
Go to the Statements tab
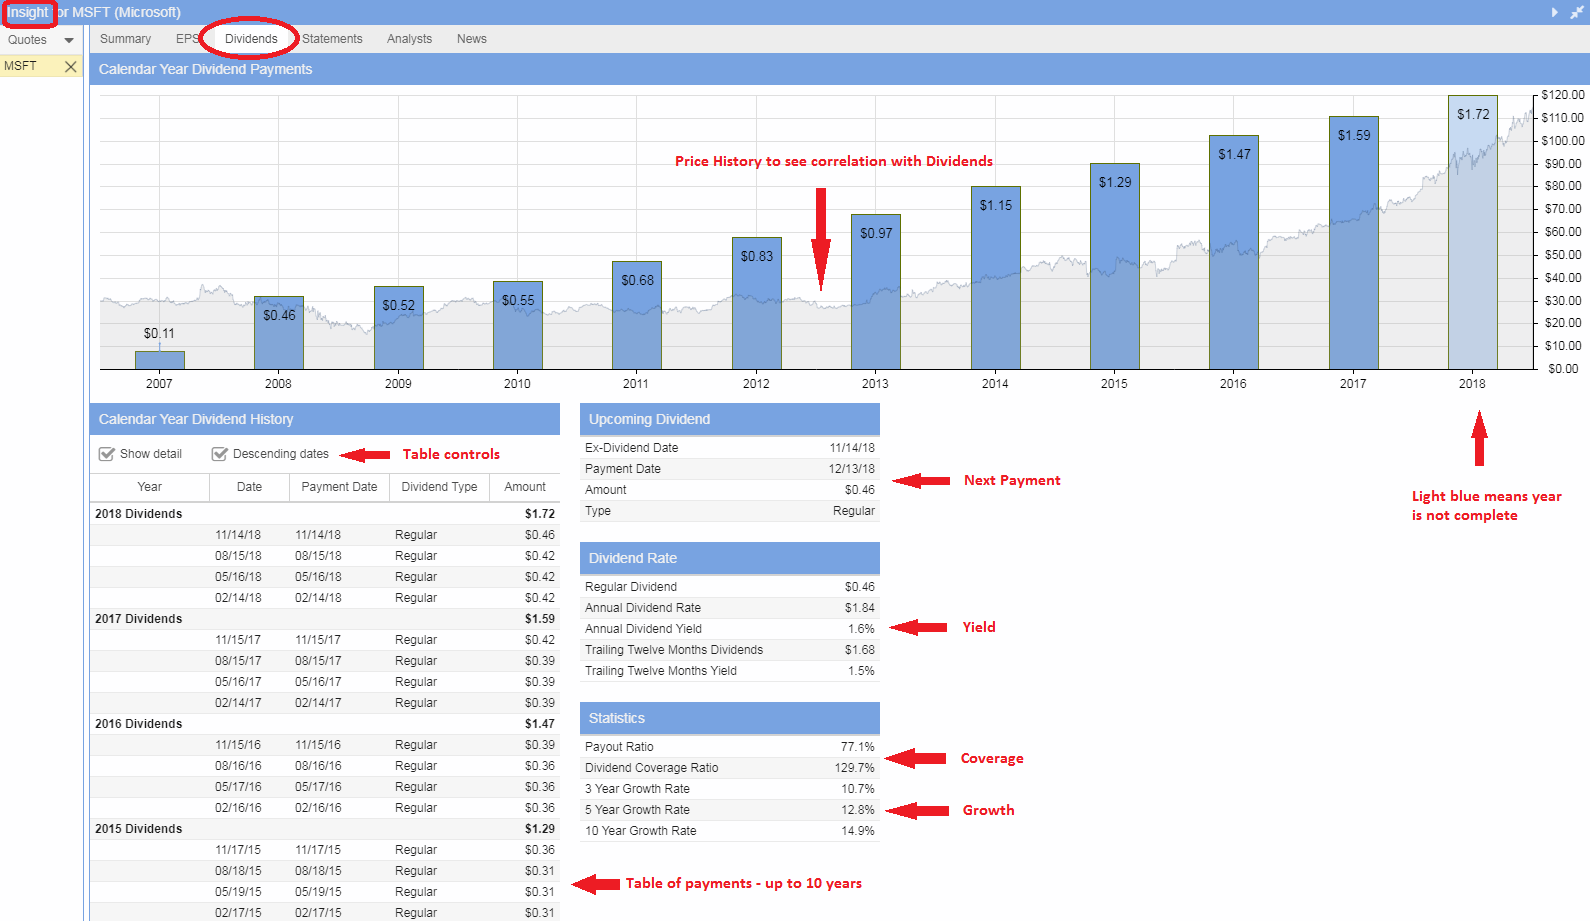coord(332,39)
